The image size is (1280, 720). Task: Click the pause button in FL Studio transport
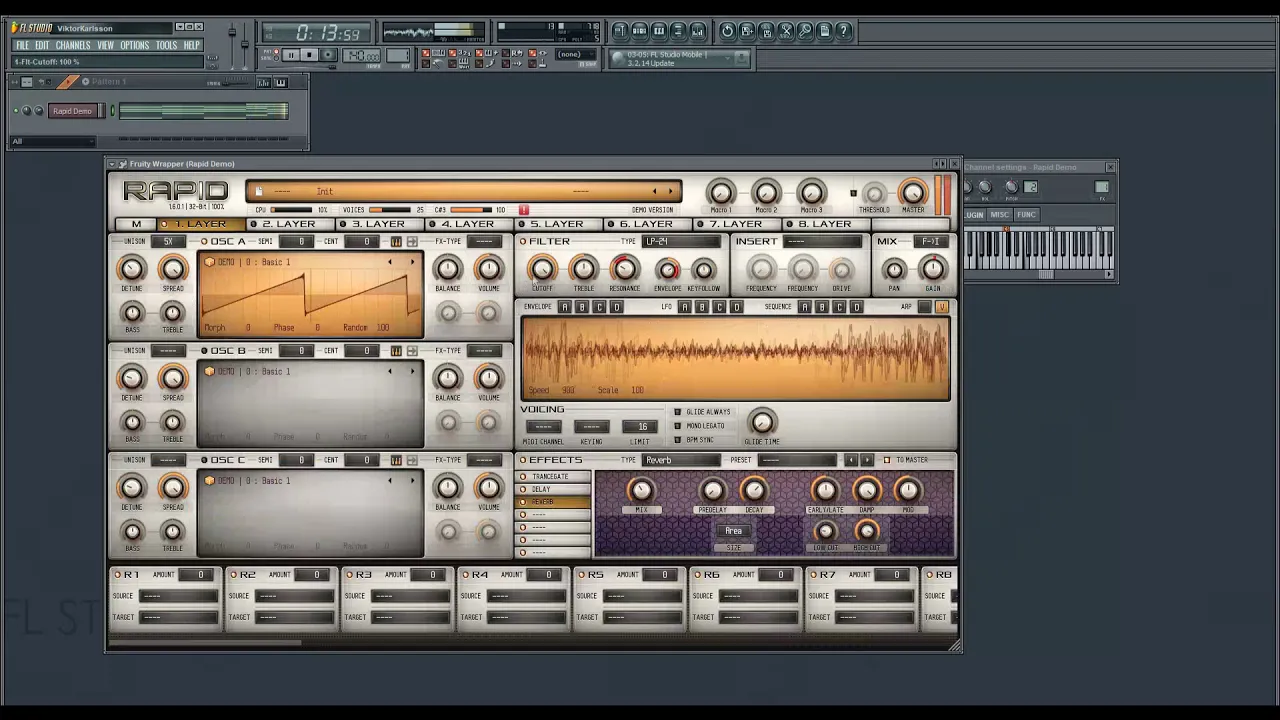[x=291, y=56]
